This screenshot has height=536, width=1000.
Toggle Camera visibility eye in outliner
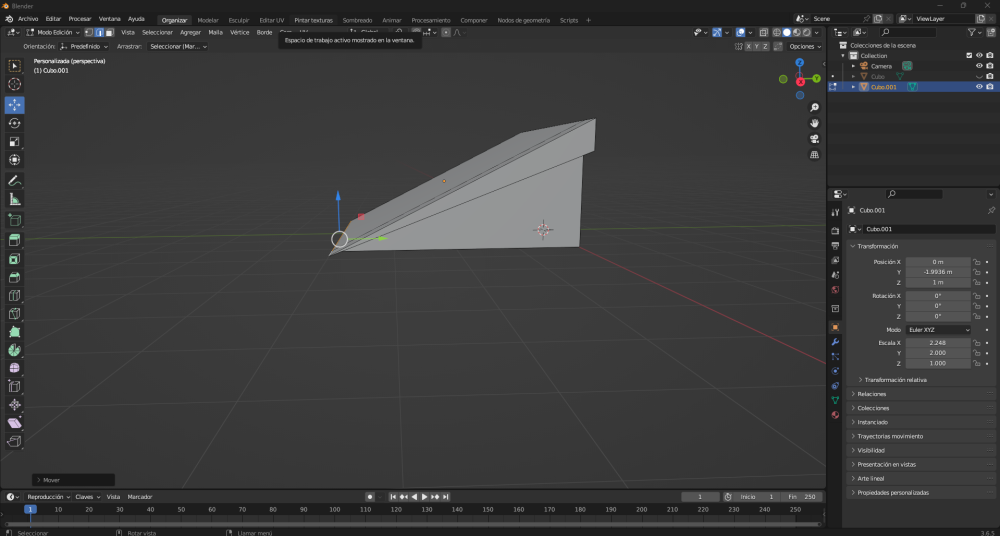979,66
